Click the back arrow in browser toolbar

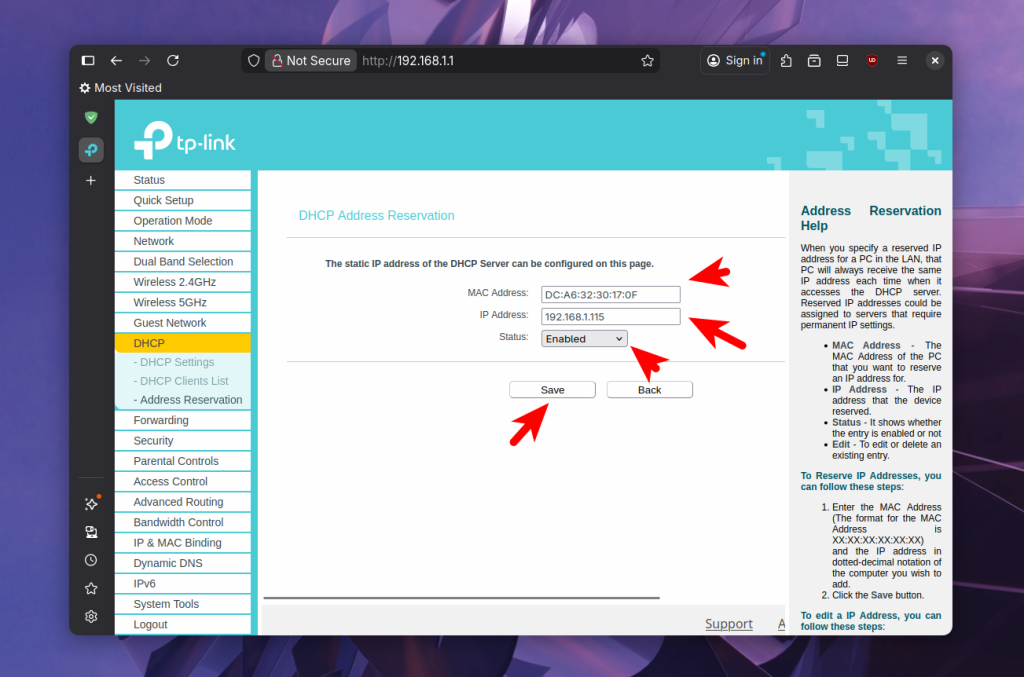click(117, 61)
